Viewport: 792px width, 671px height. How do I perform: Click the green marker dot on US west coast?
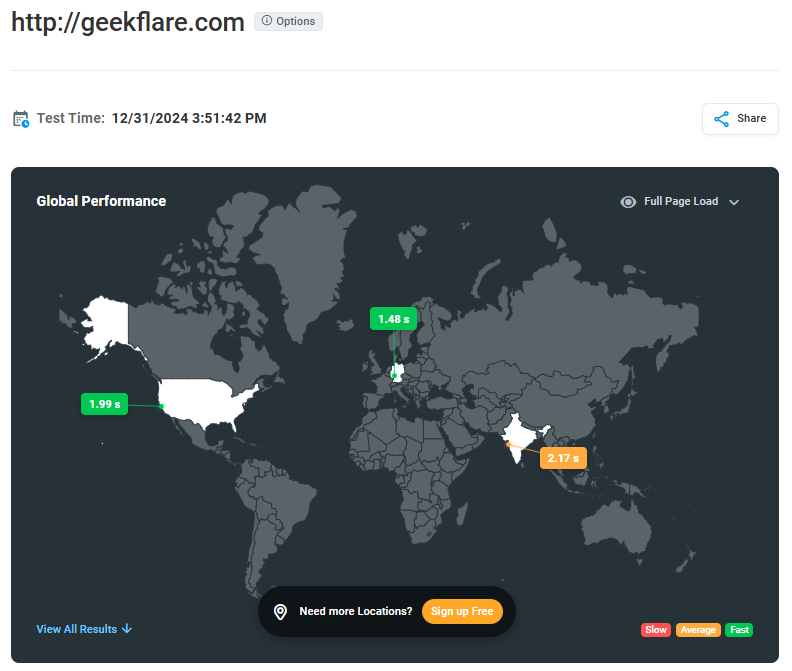coord(162,406)
